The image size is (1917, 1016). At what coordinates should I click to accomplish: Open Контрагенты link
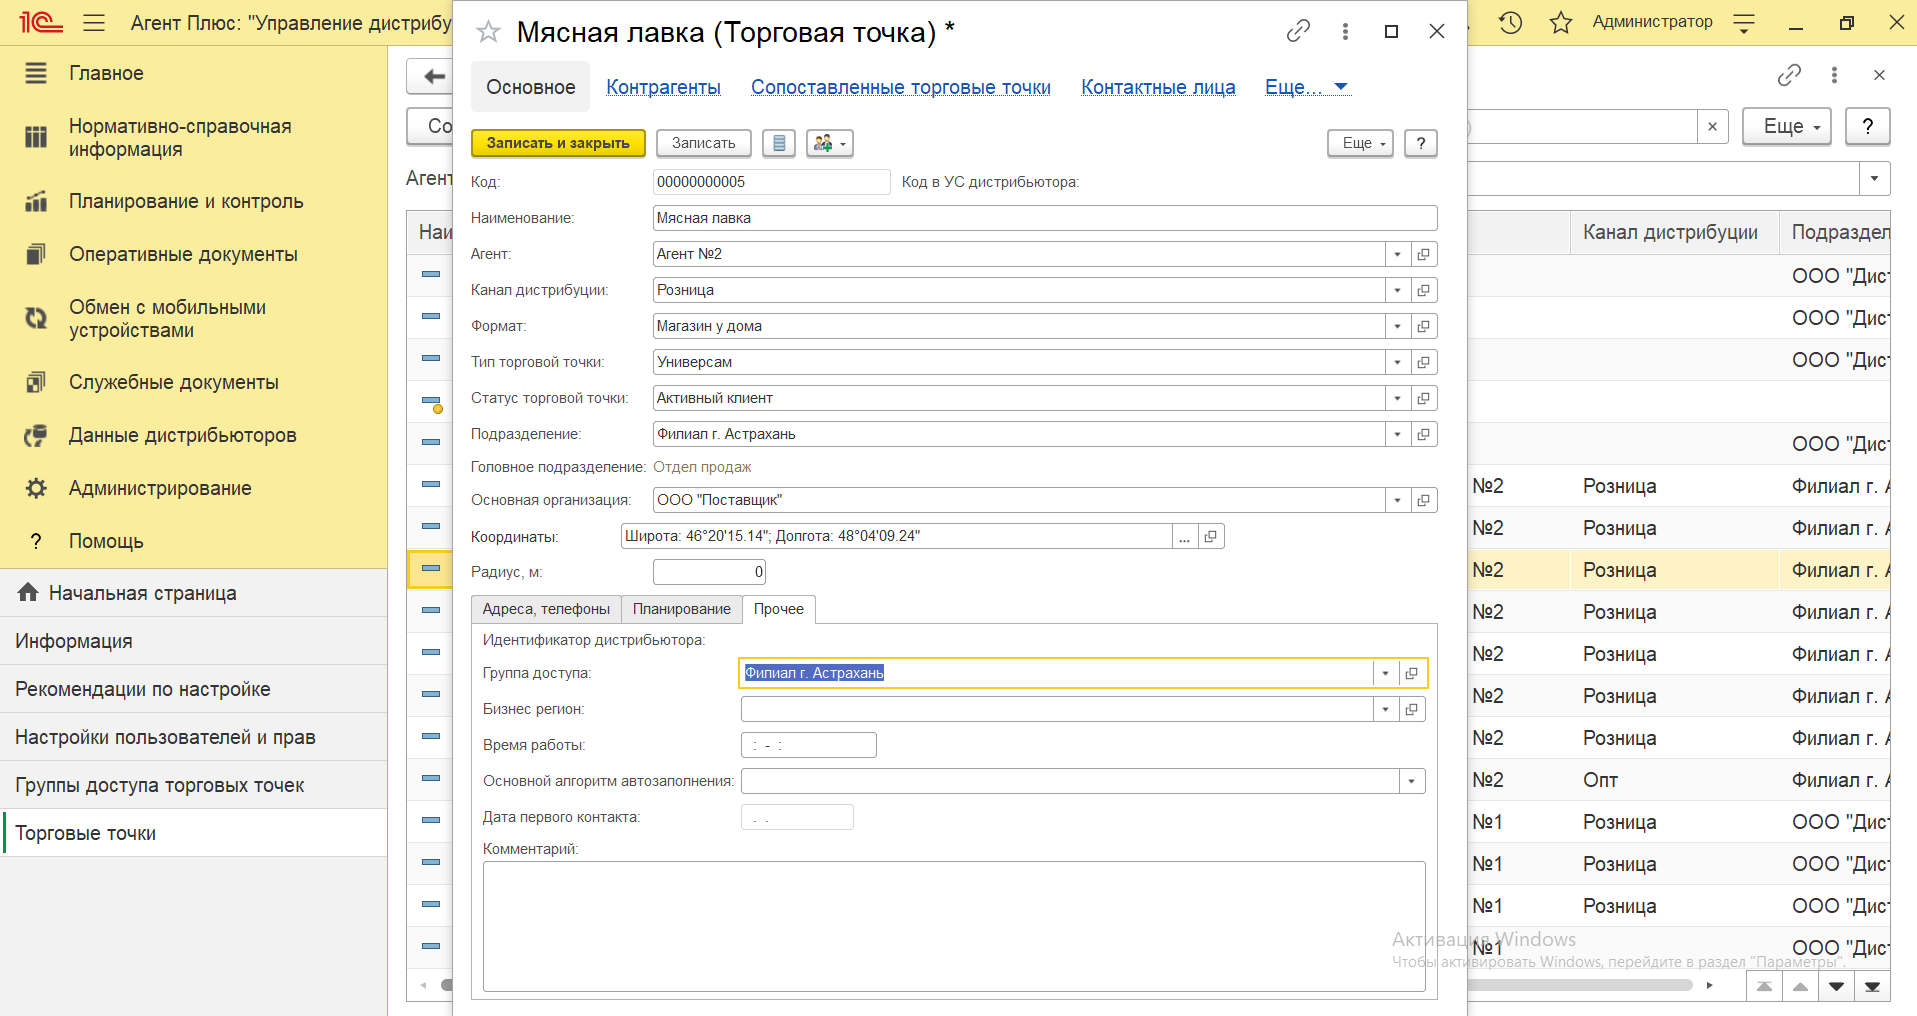pyautogui.click(x=663, y=87)
